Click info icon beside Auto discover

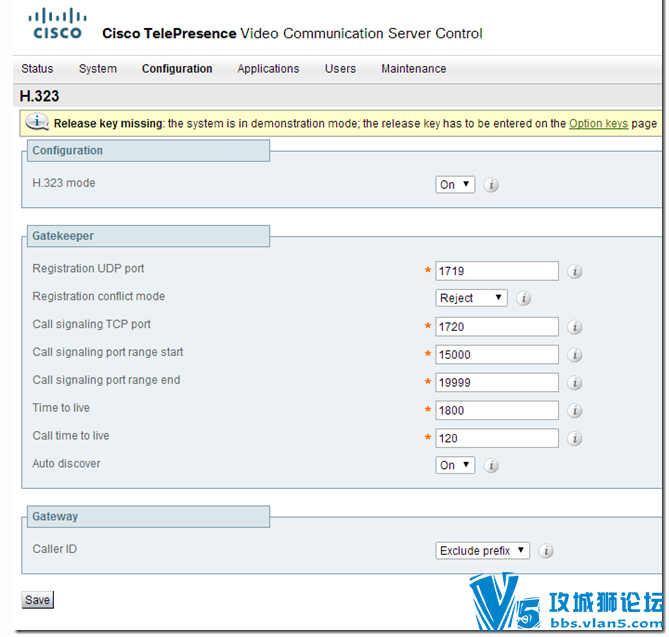[491, 465]
